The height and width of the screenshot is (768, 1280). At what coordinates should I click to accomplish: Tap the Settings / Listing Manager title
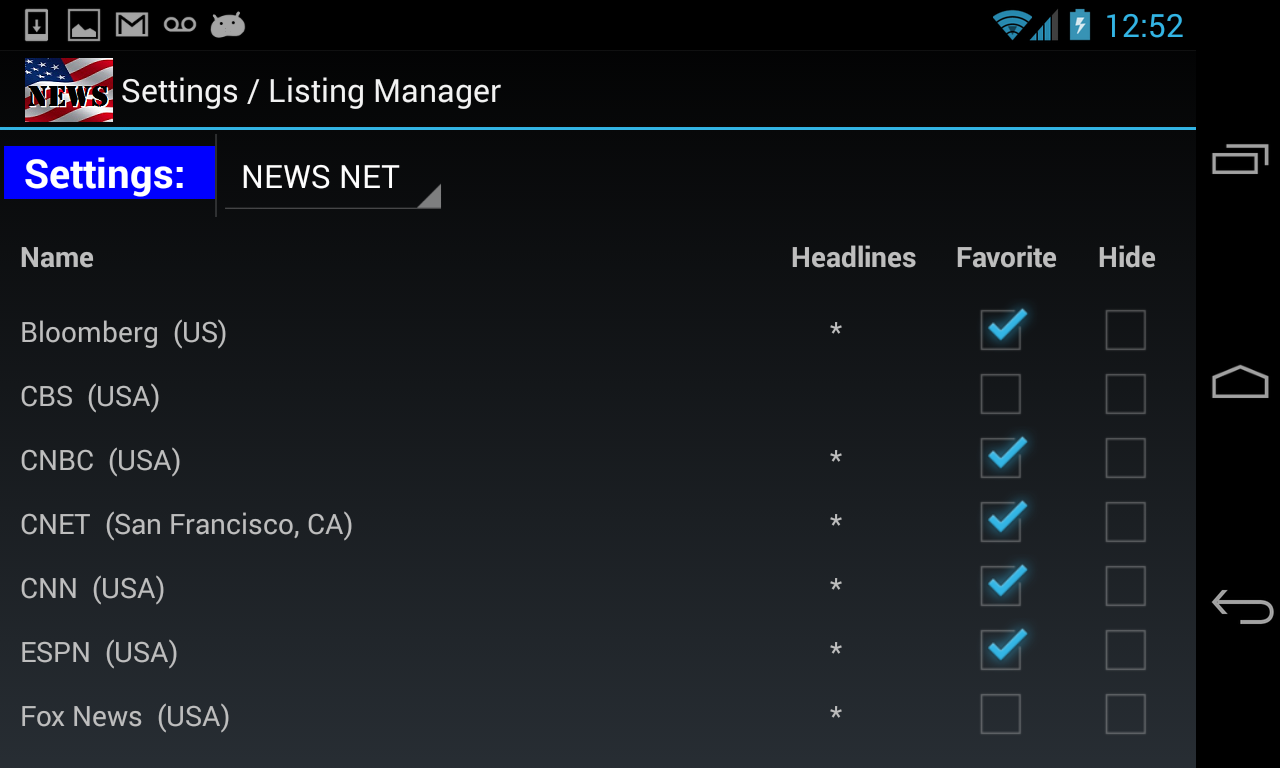(311, 91)
